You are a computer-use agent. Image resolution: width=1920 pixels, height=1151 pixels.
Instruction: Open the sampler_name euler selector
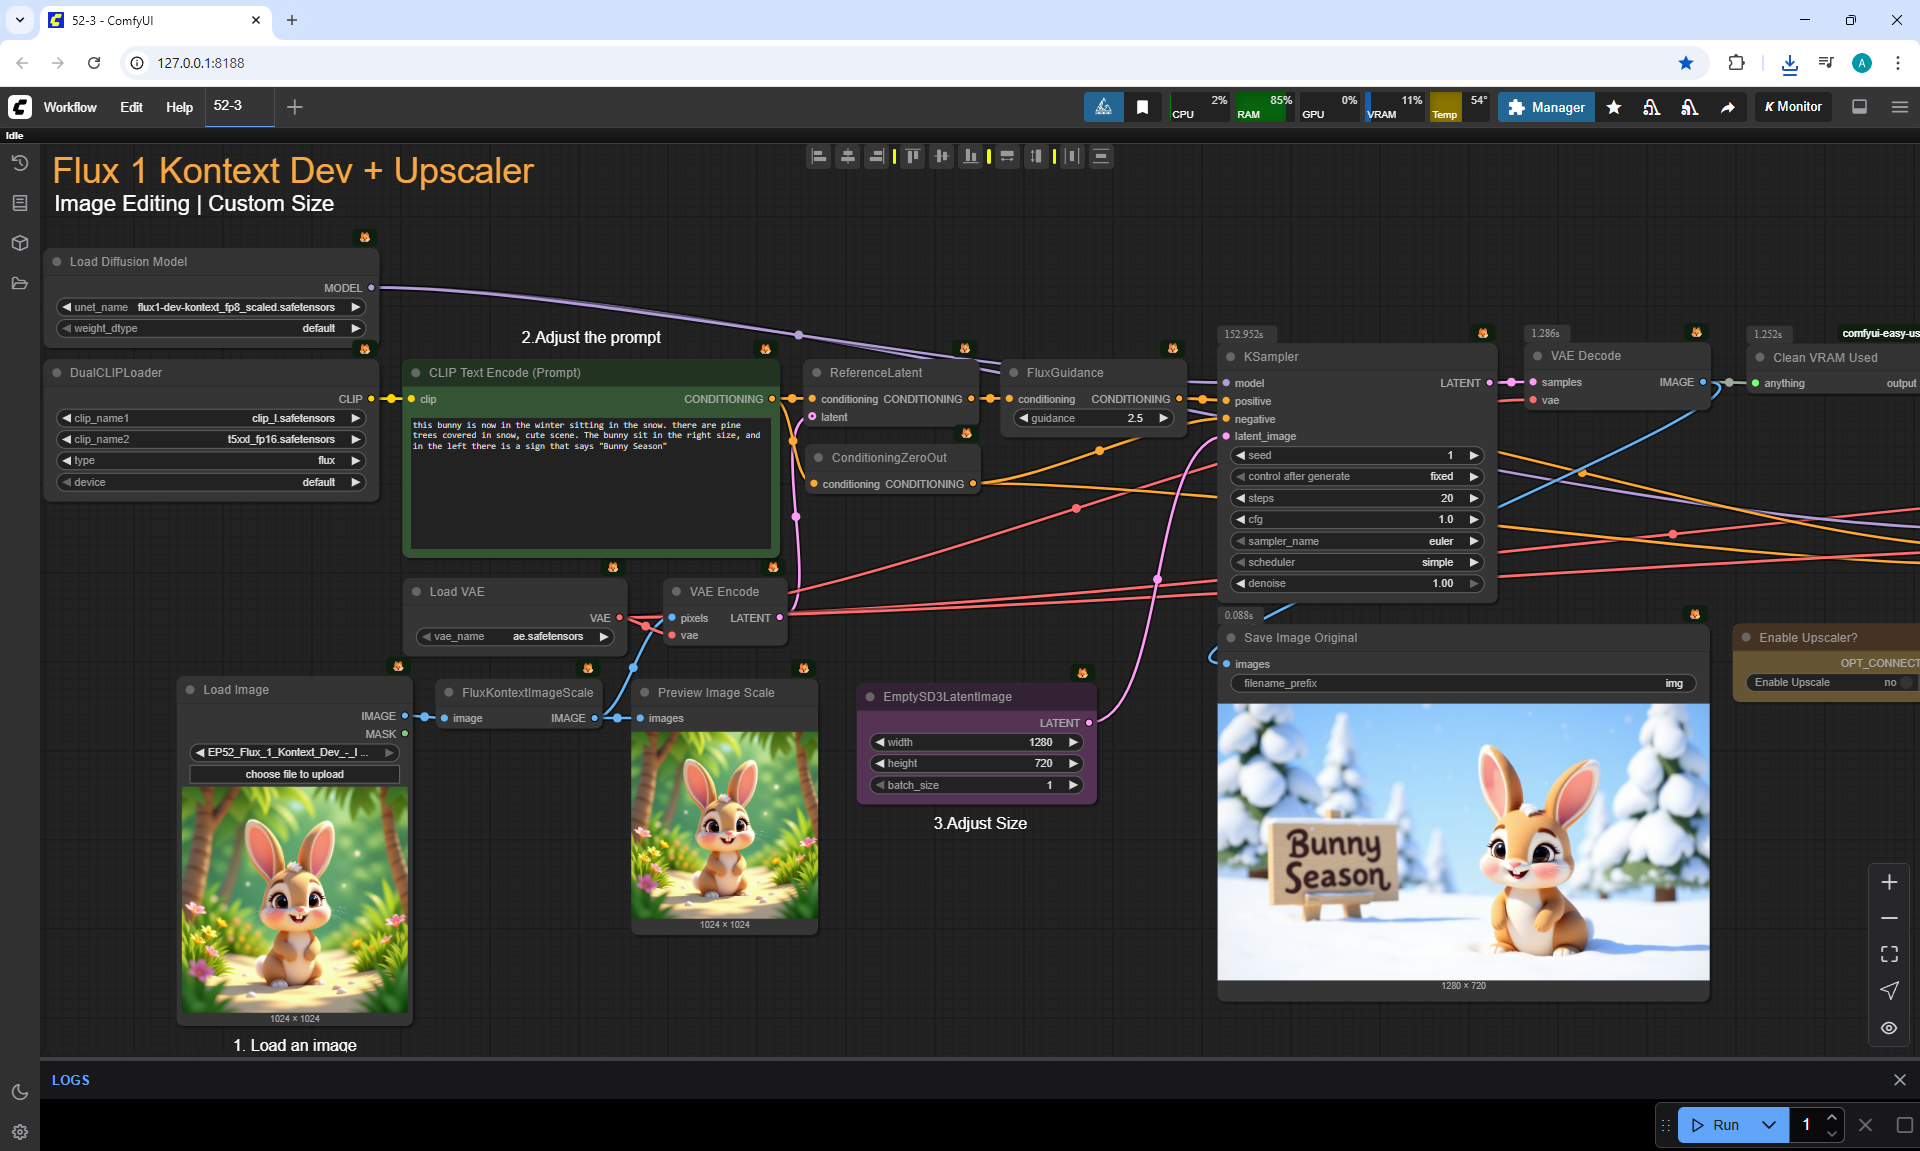tap(1357, 541)
